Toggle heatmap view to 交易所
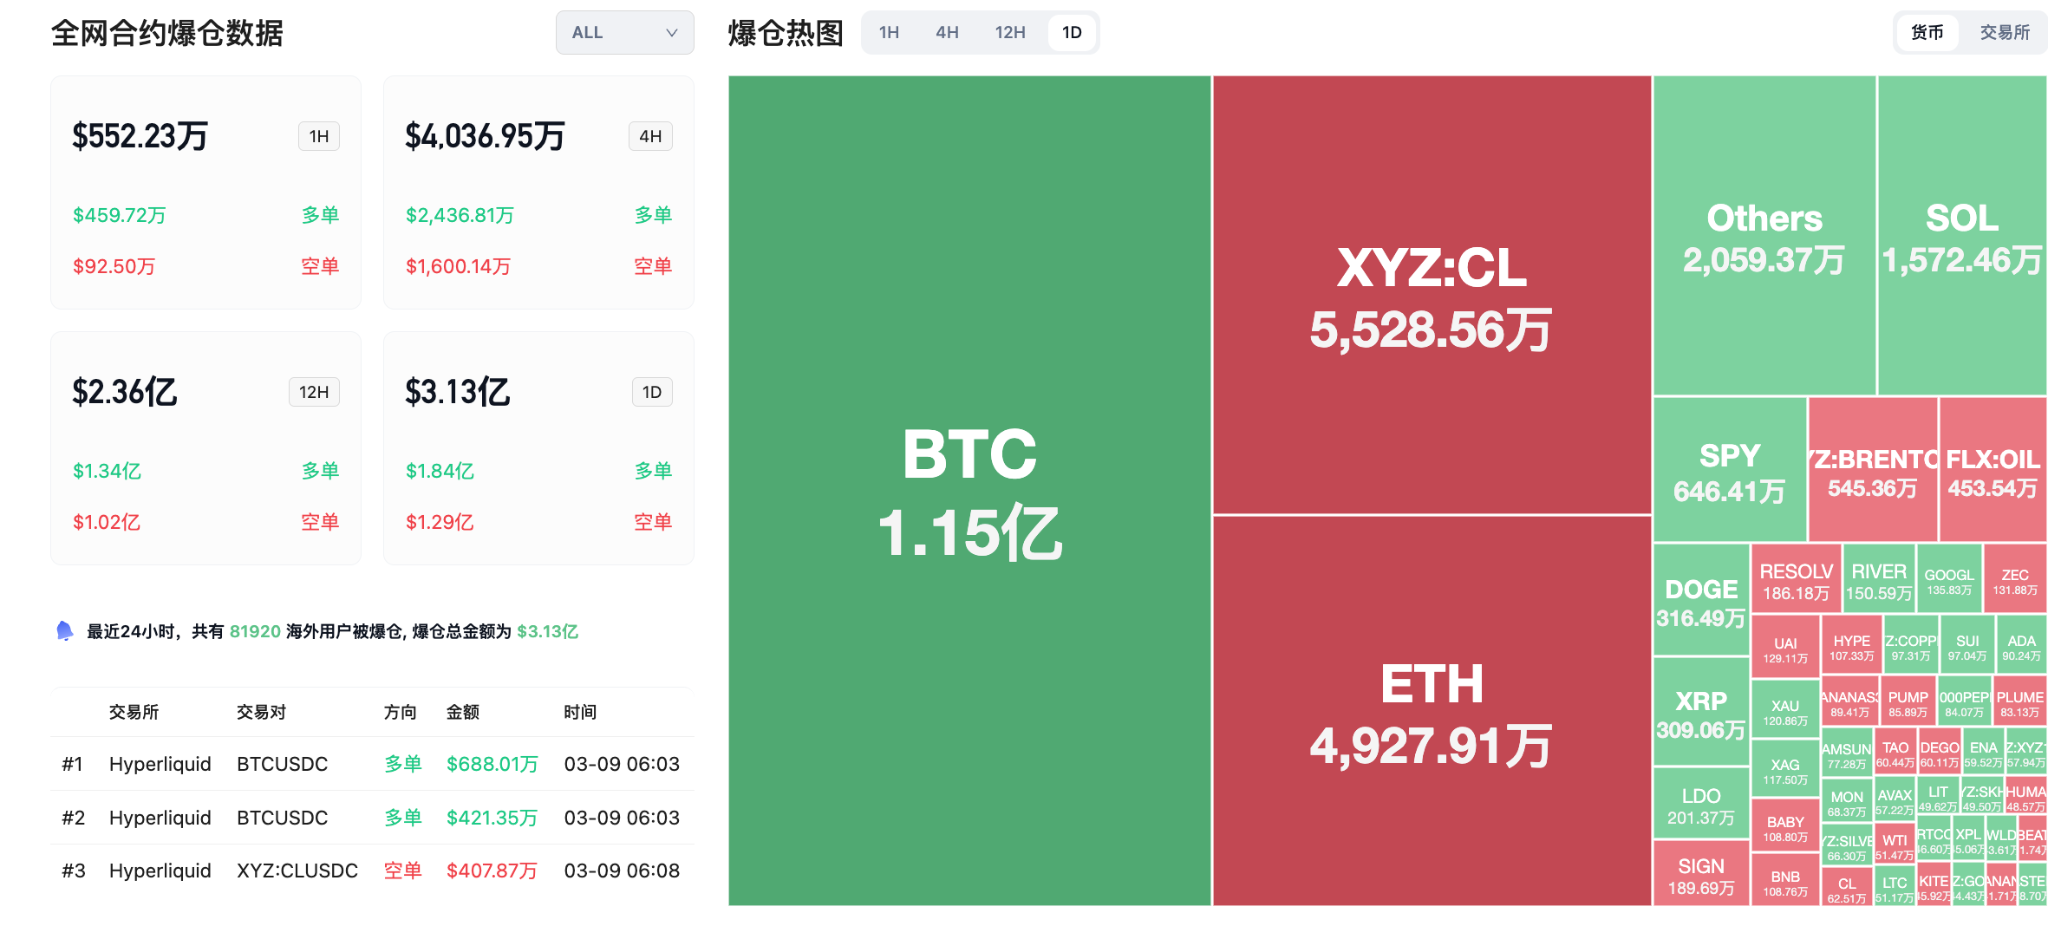Image resolution: width=2048 pixels, height=950 pixels. (2004, 33)
